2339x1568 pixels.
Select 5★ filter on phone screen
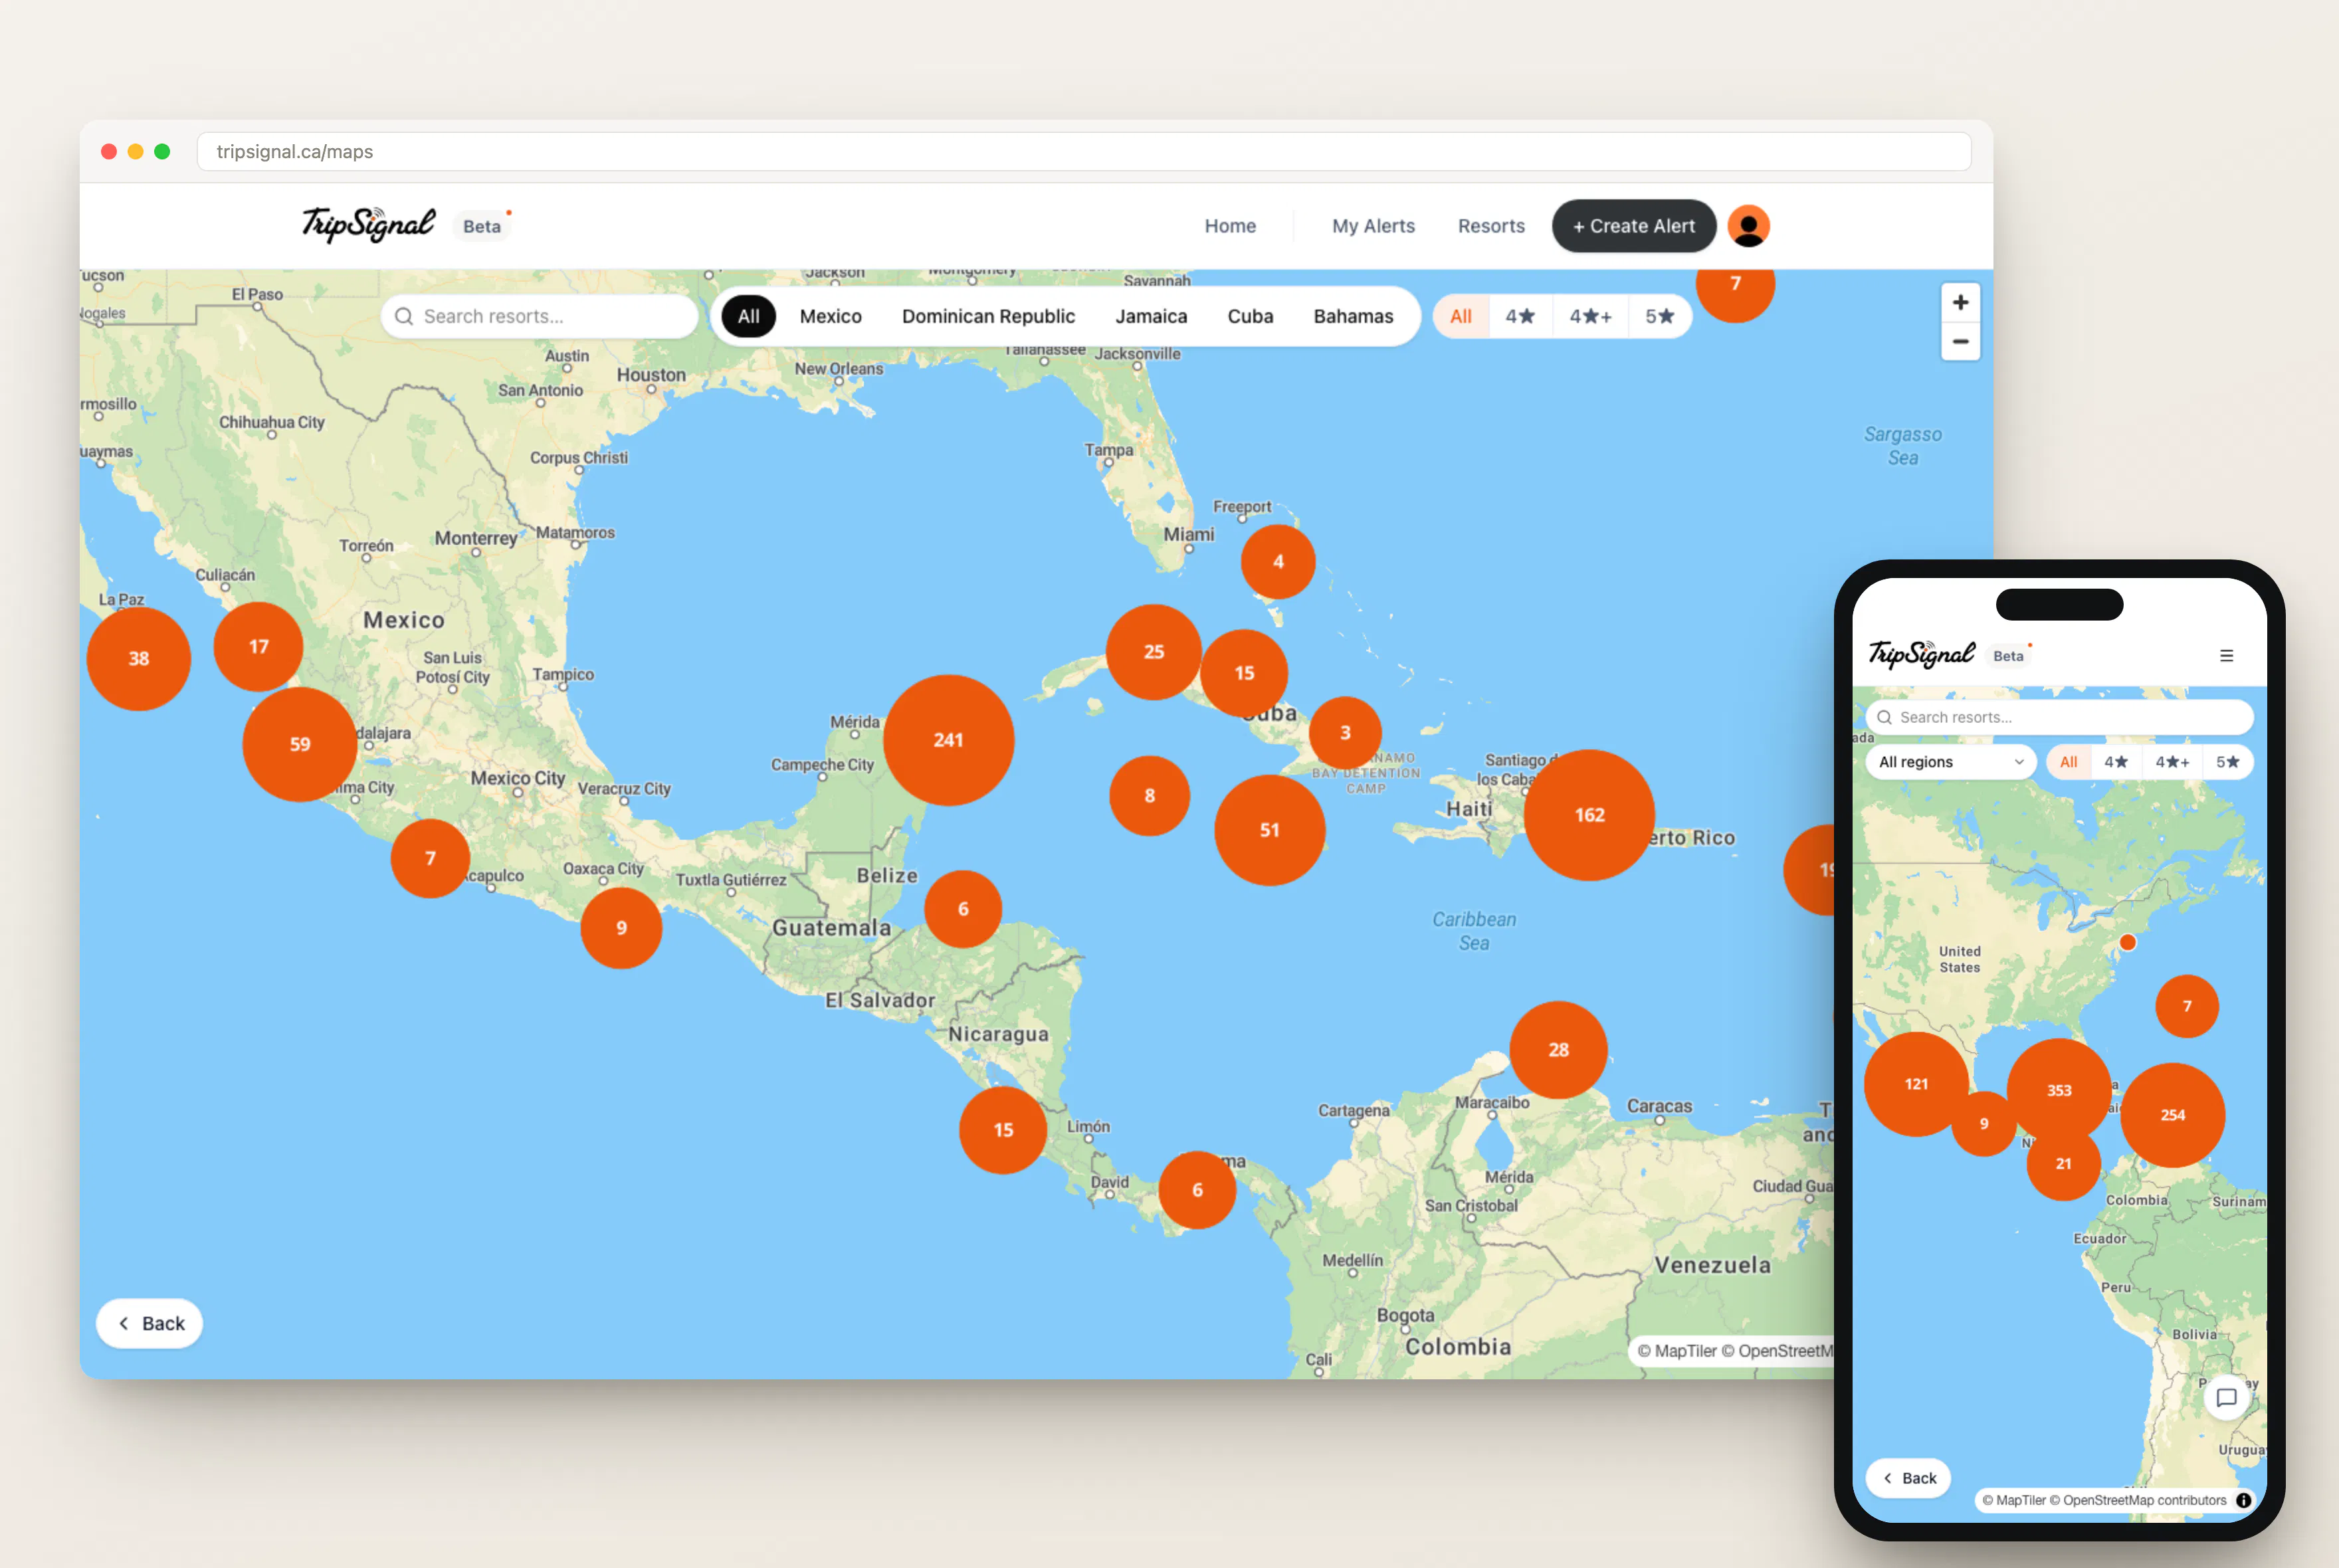[x=2227, y=762]
